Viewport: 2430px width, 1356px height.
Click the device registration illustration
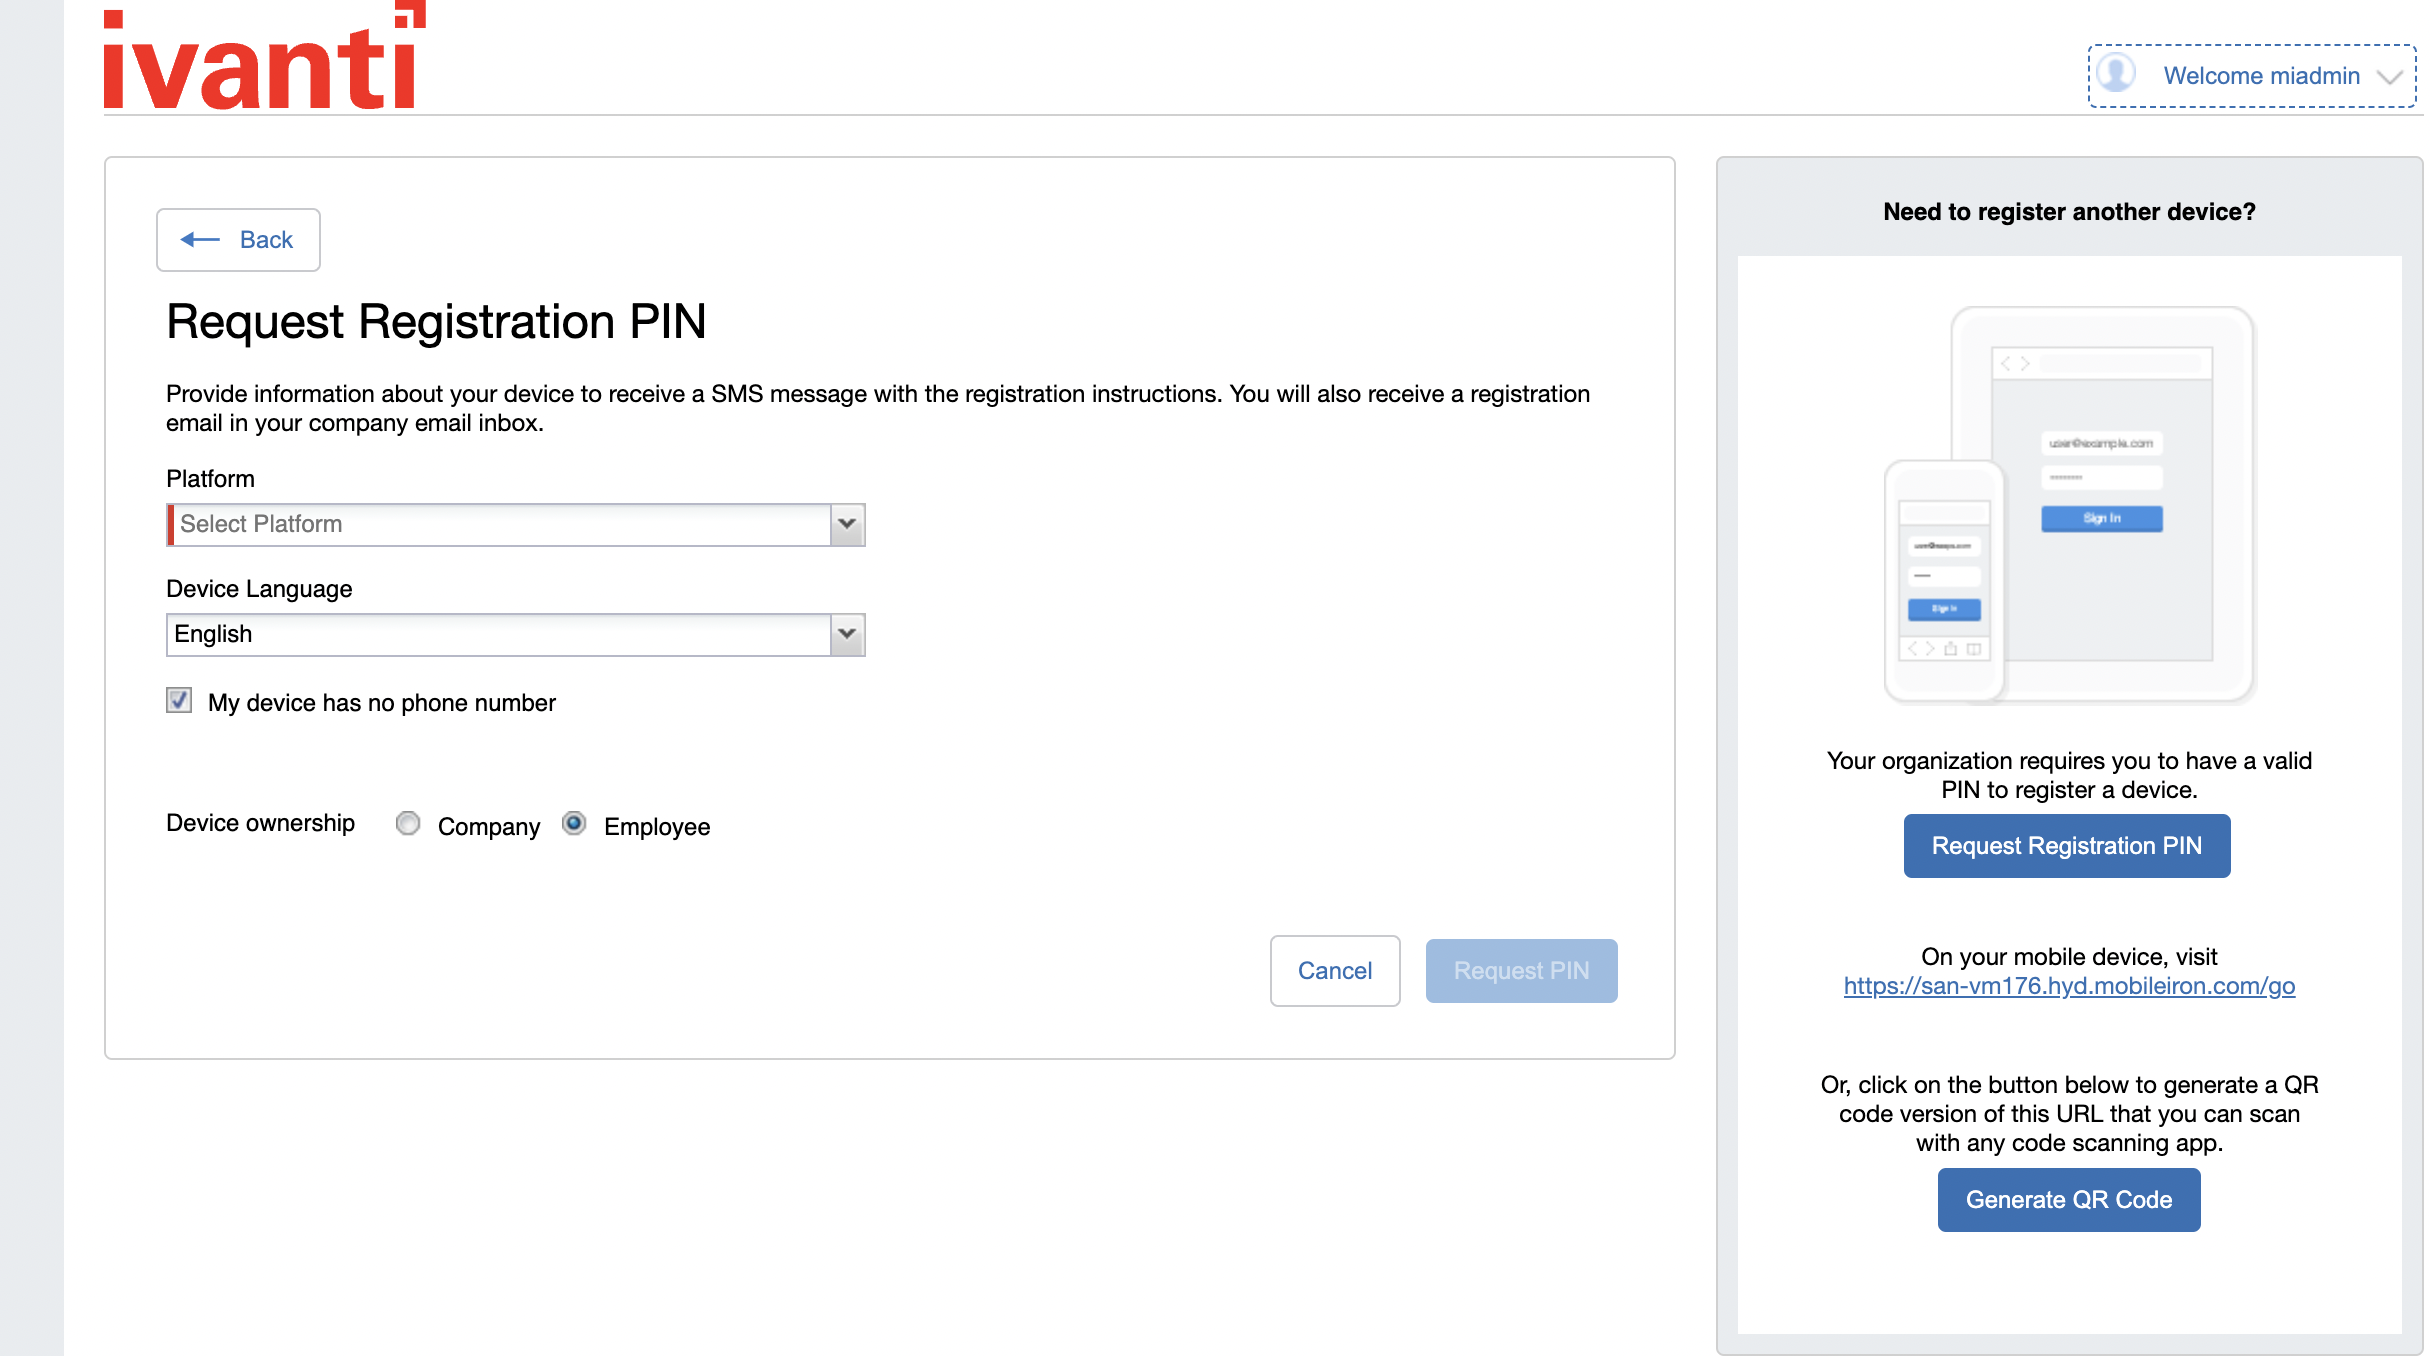click(x=2068, y=505)
